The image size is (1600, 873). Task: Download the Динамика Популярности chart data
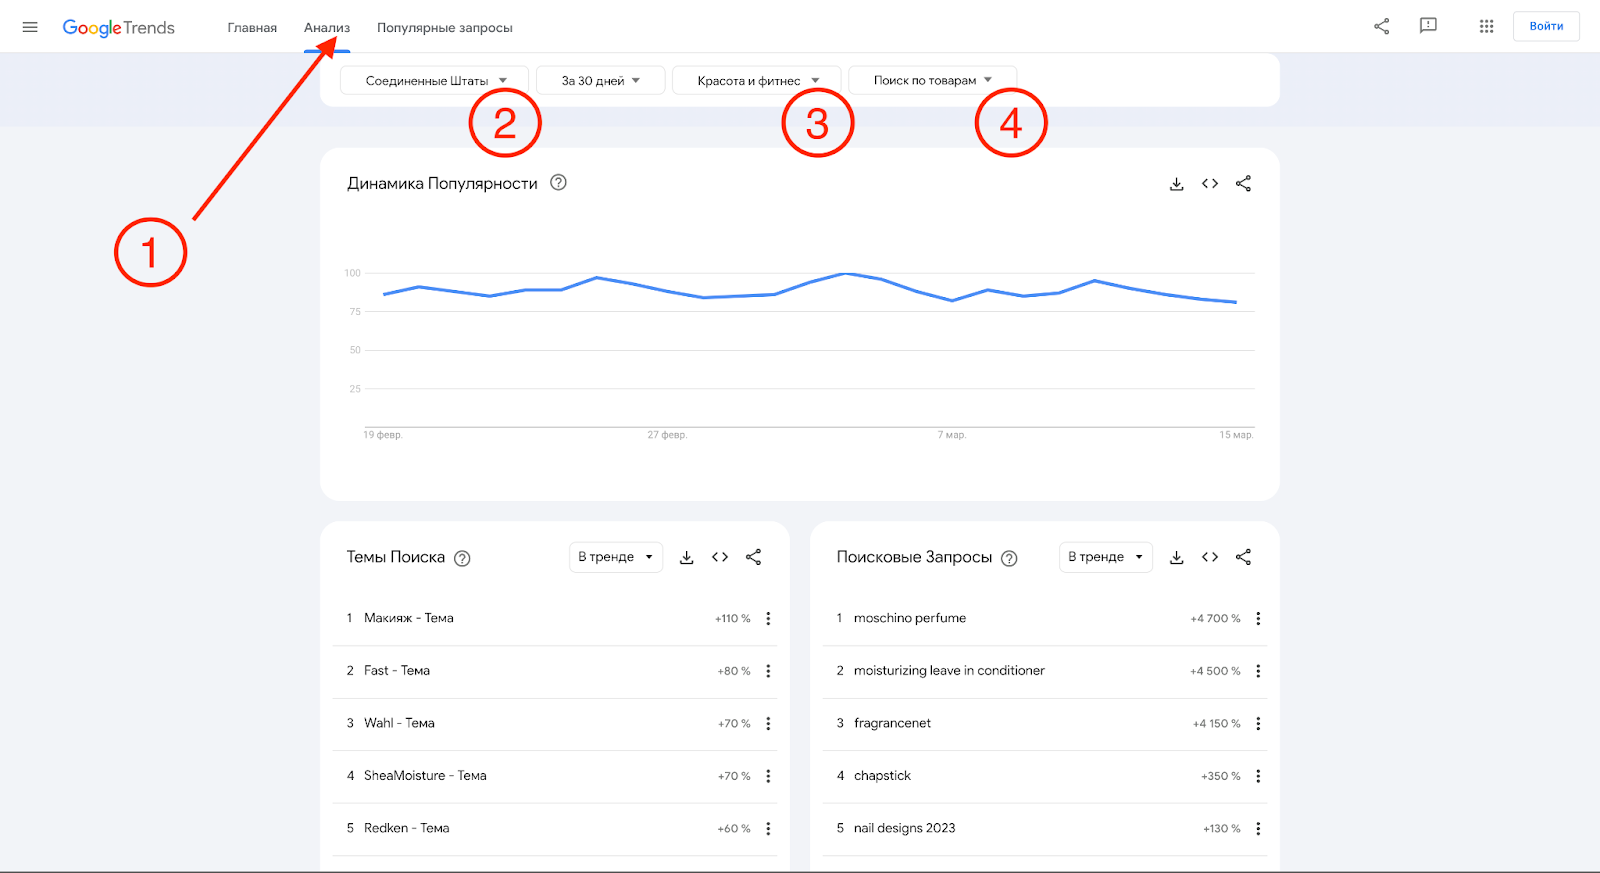click(1177, 184)
